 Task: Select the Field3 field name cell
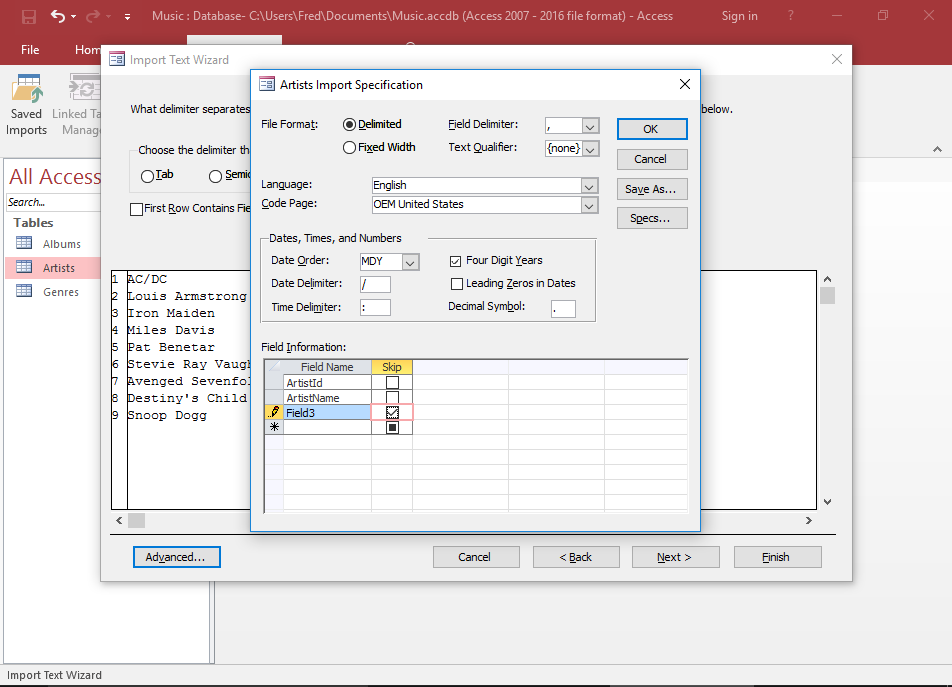click(x=327, y=413)
